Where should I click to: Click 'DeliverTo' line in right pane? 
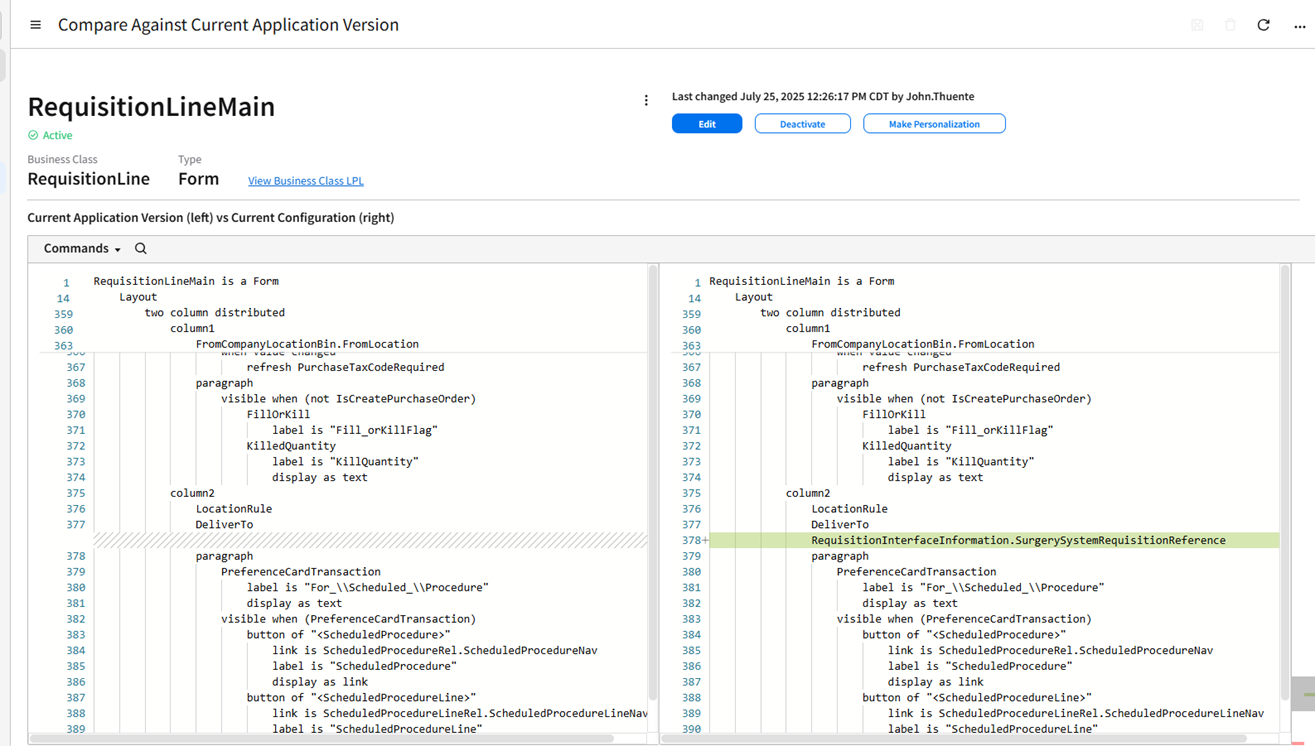click(x=840, y=524)
